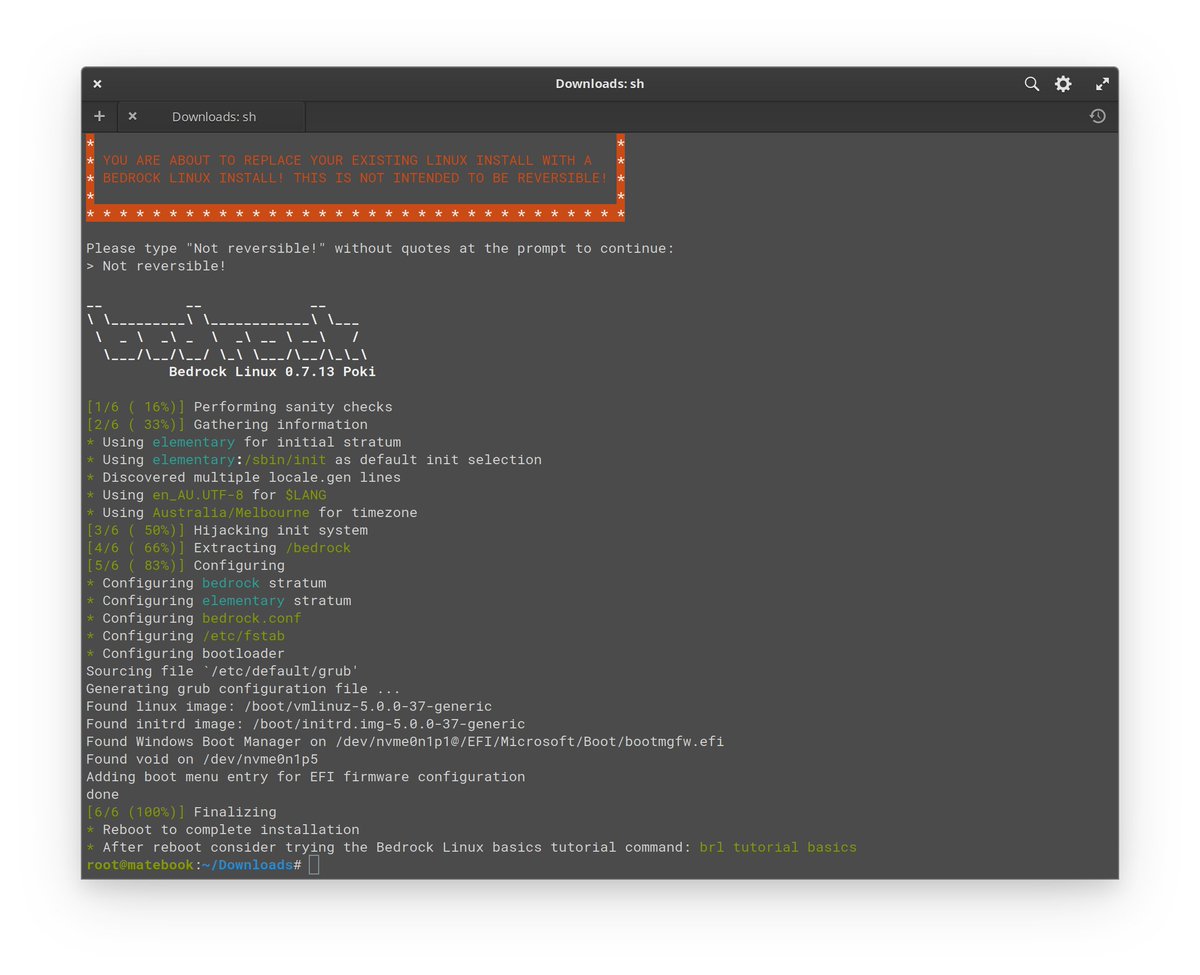Click 'BEDROCK LINUX INSTALL!' warning line

tap(355, 178)
